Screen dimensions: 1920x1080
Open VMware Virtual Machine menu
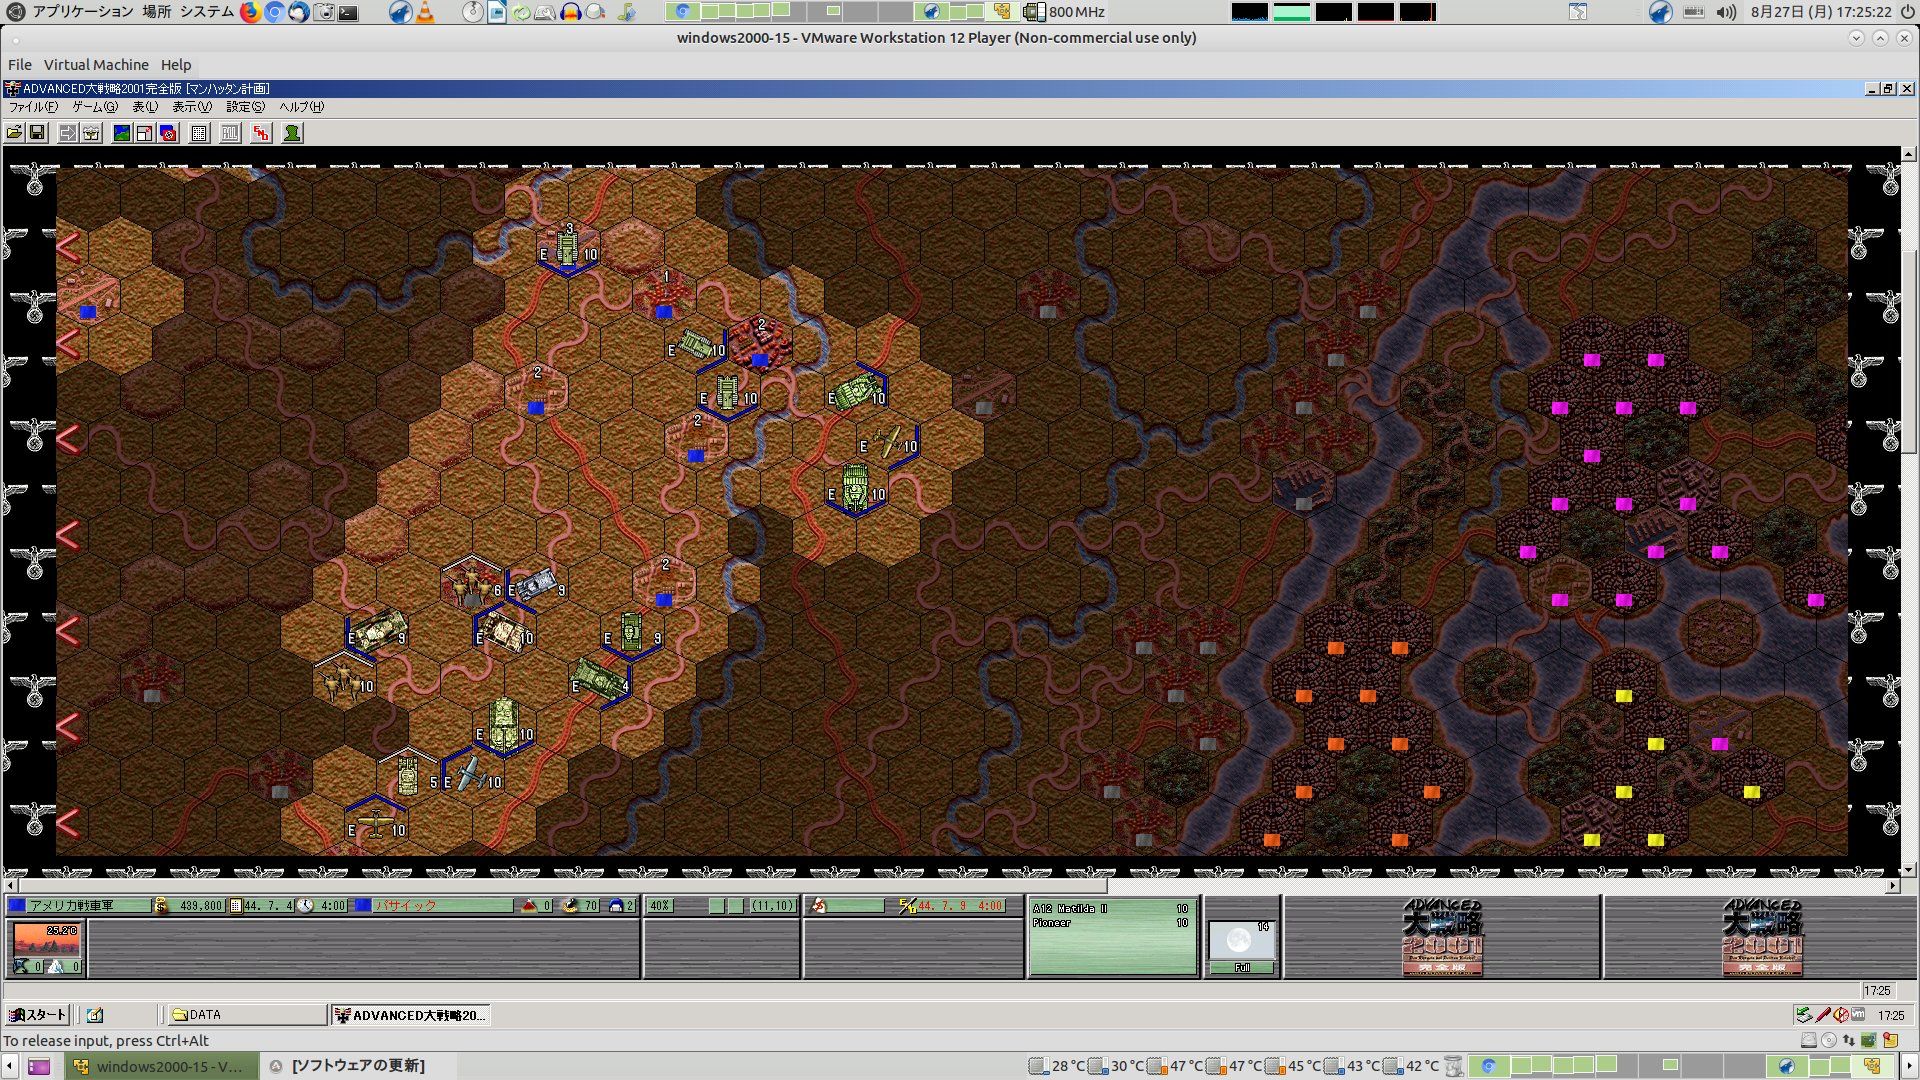point(96,65)
